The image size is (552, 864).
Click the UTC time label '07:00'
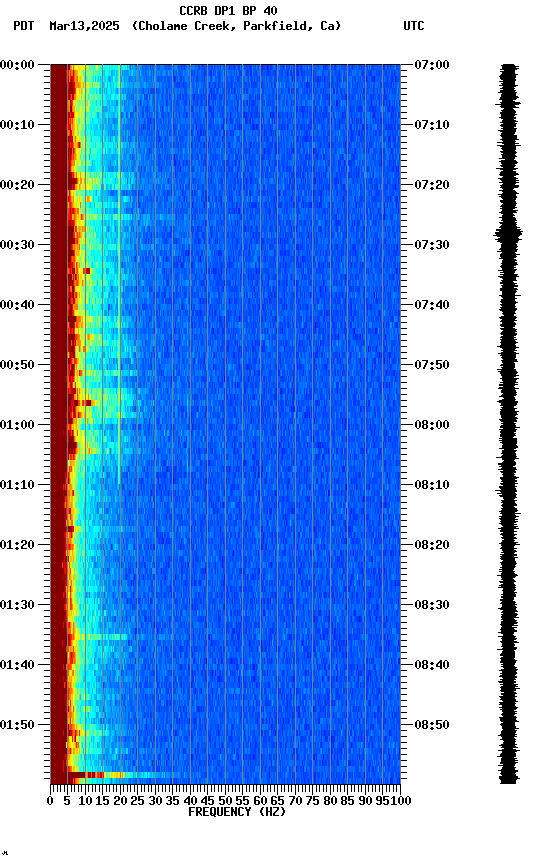432,65
